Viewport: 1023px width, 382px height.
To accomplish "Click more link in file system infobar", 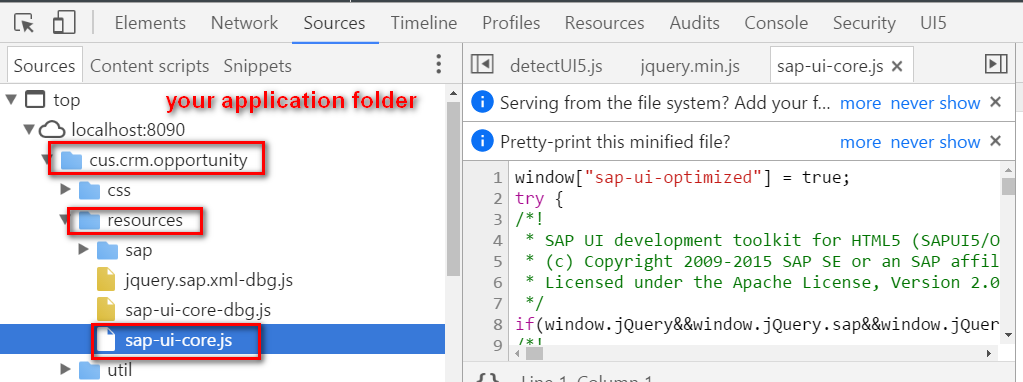I will [861, 103].
